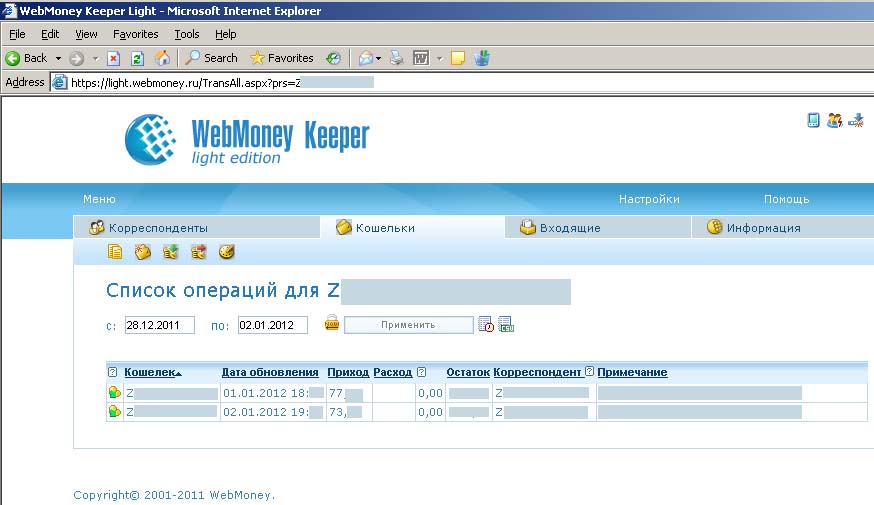The image size is (874, 505).
Task: Export operations with the CSV icon
Action: (506, 324)
